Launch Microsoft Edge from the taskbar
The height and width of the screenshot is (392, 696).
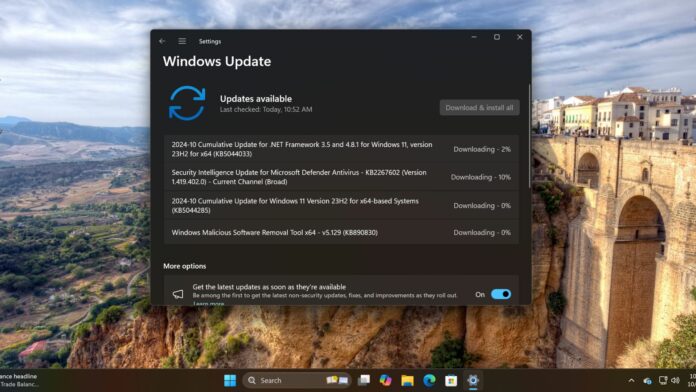[x=429, y=380]
